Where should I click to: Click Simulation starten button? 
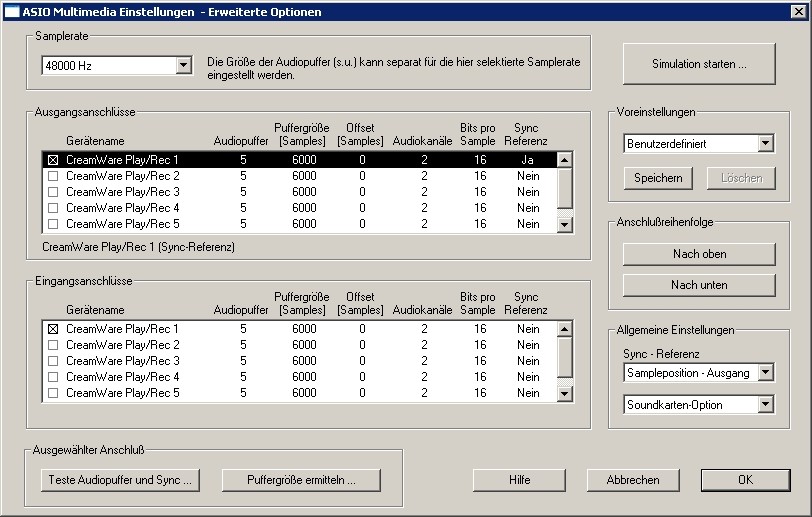(x=699, y=64)
